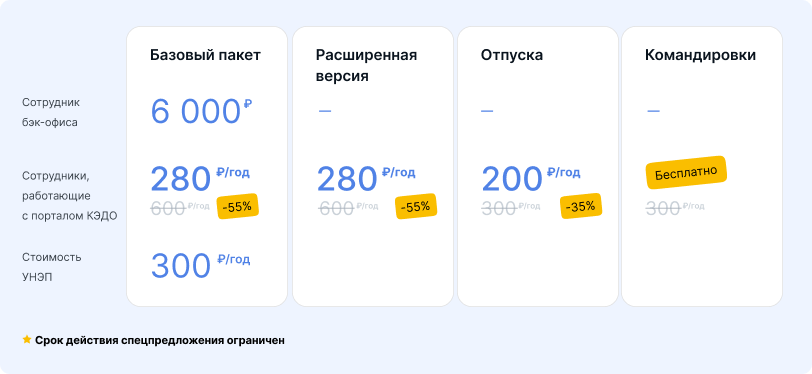Click the Сотрудник бэк-офиса row label
This screenshot has height=374, width=812.
coord(51,112)
